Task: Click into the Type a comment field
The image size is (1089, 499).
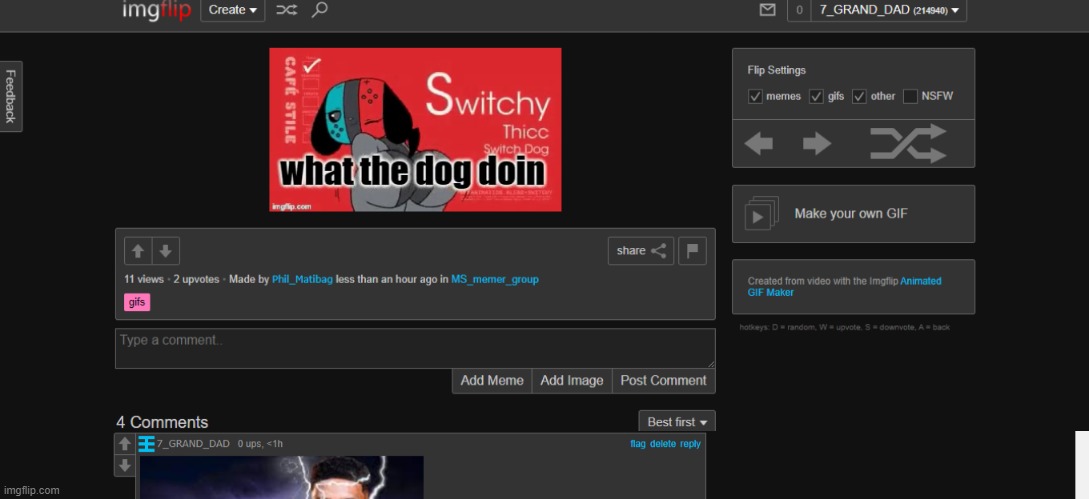Action: [x=414, y=348]
